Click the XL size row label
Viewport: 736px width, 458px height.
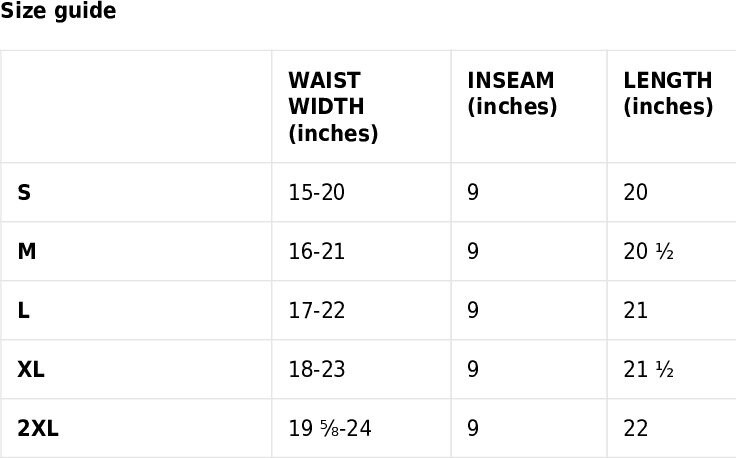click(x=31, y=370)
